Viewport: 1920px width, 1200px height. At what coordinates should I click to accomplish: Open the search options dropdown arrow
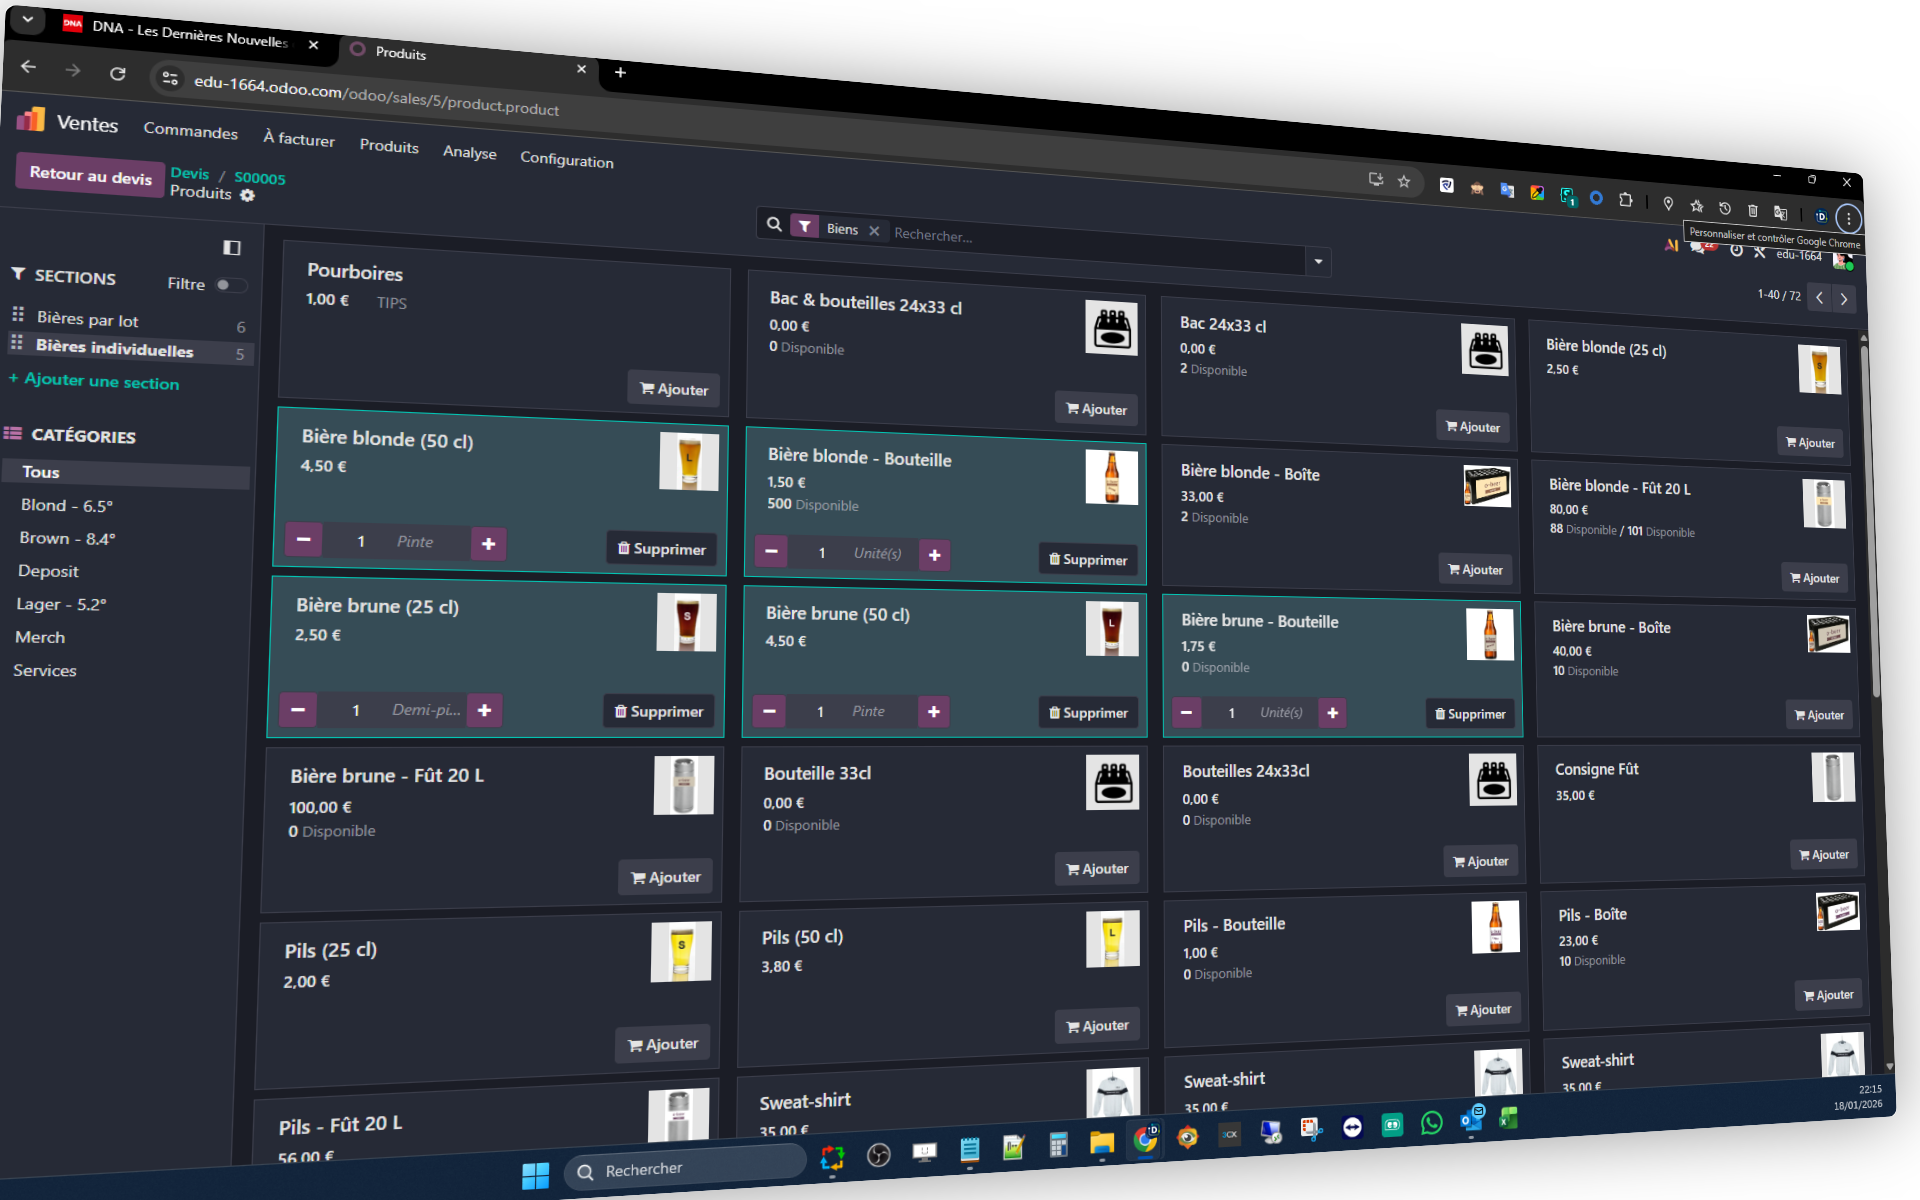(x=1318, y=262)
